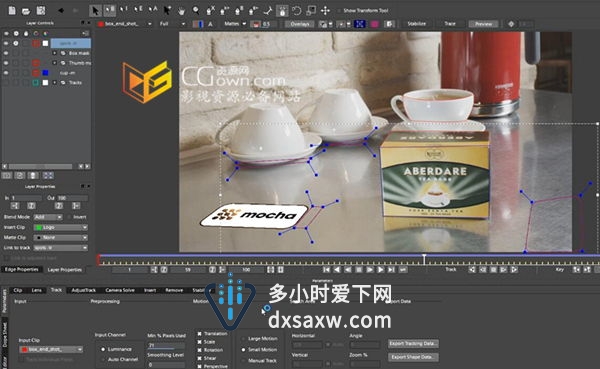Track forwards with the last Track button

[514, 270]
